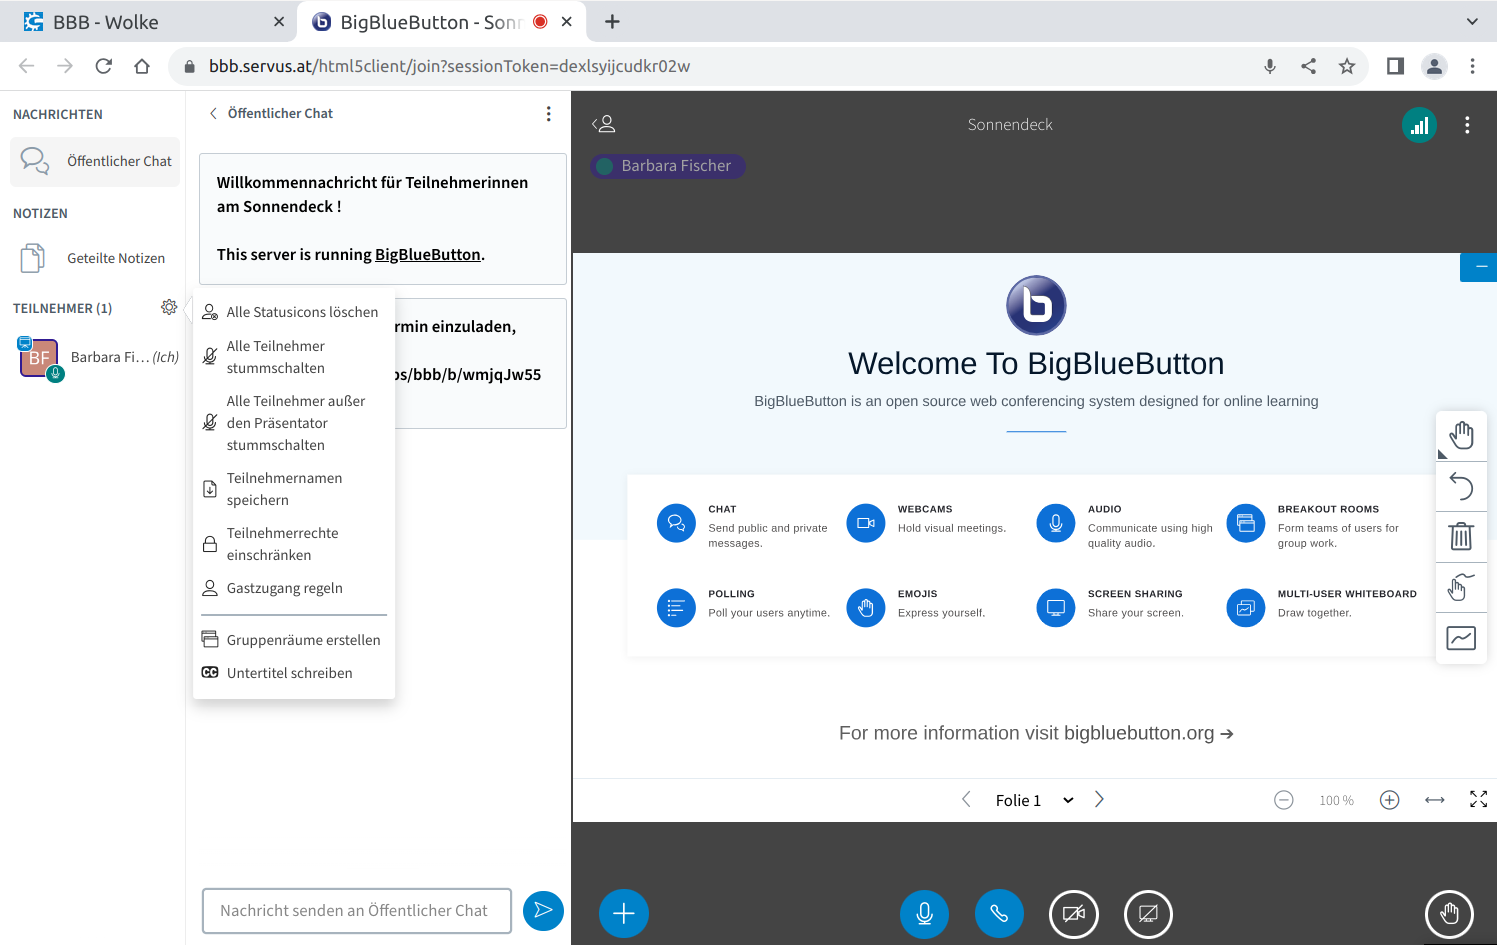Select the whiteboard pan hand tool
This screenshot has height=945, width=1497.
(x=1461, y=435)
